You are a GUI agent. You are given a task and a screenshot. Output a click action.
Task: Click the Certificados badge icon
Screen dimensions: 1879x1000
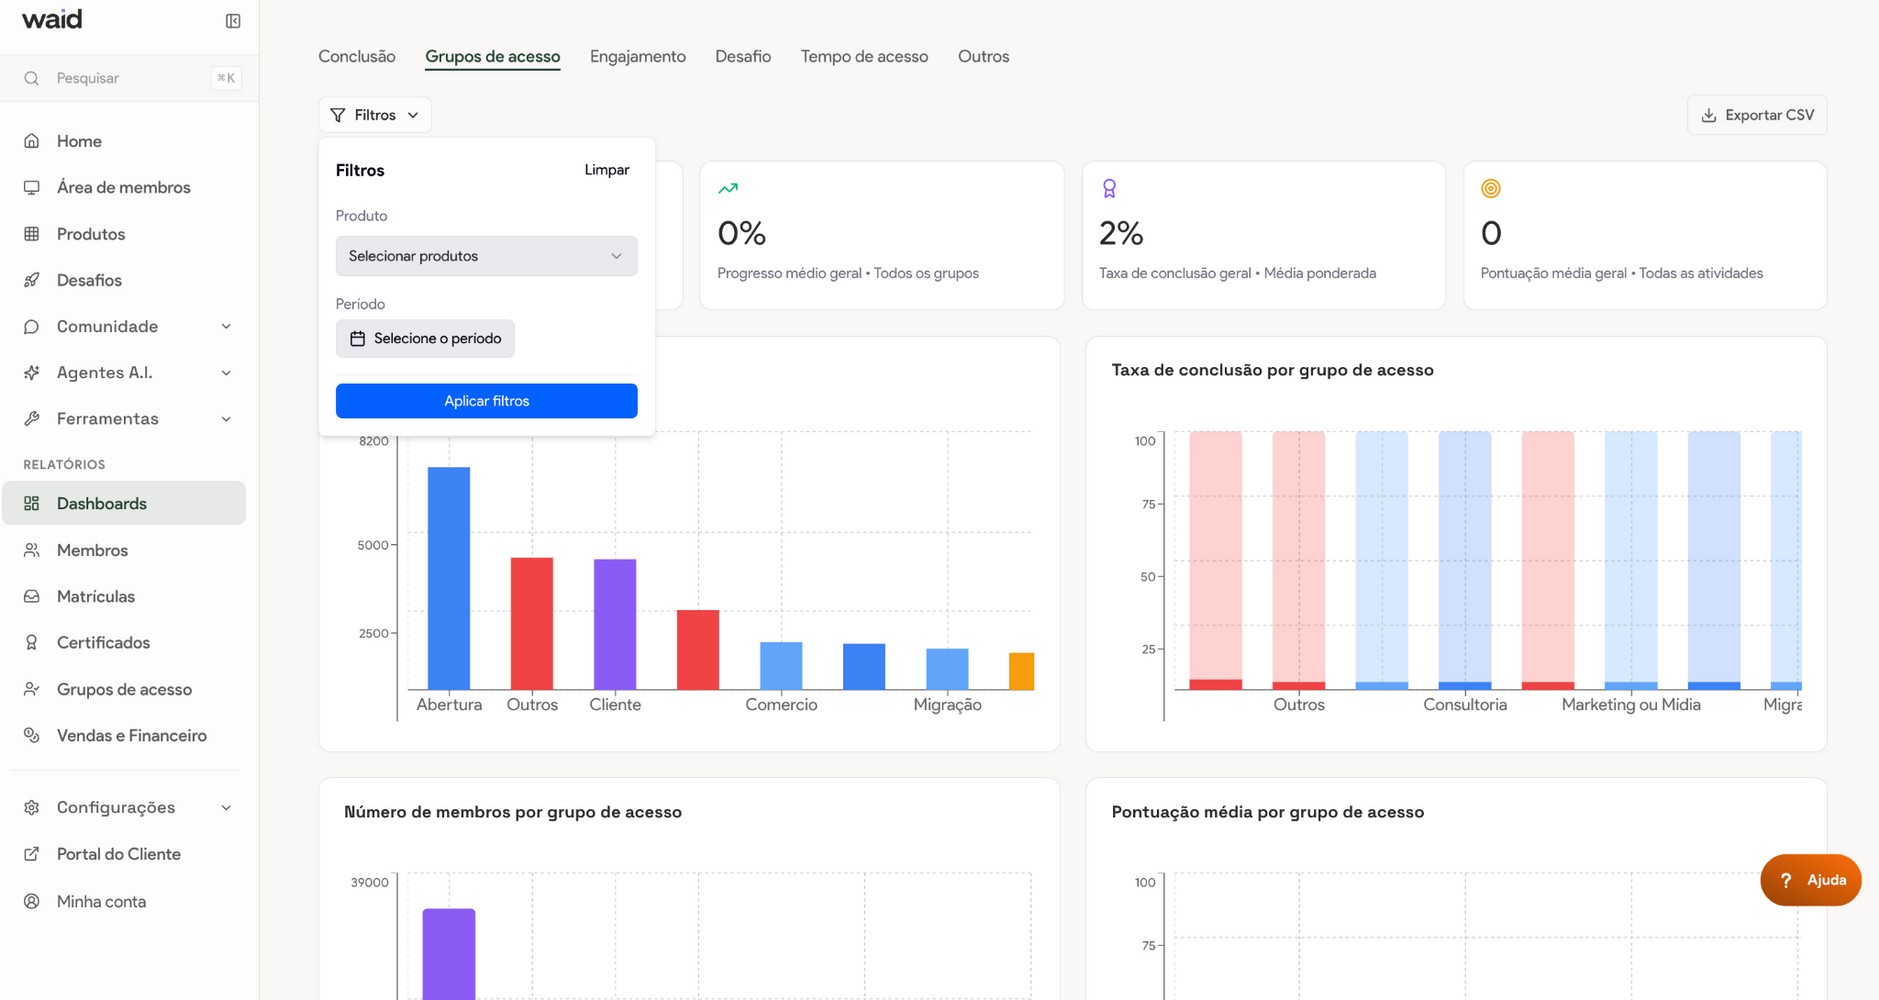pos(32,642)
